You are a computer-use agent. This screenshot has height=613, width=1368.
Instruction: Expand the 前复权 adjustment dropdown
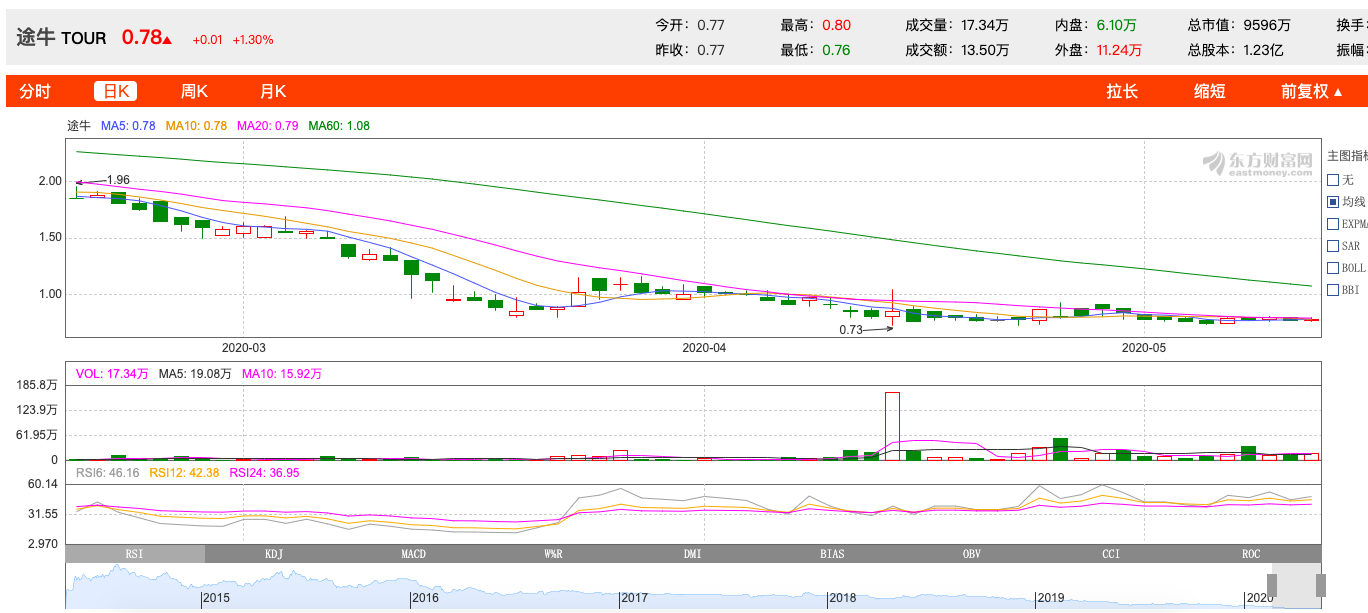[x=1312, y=91]
